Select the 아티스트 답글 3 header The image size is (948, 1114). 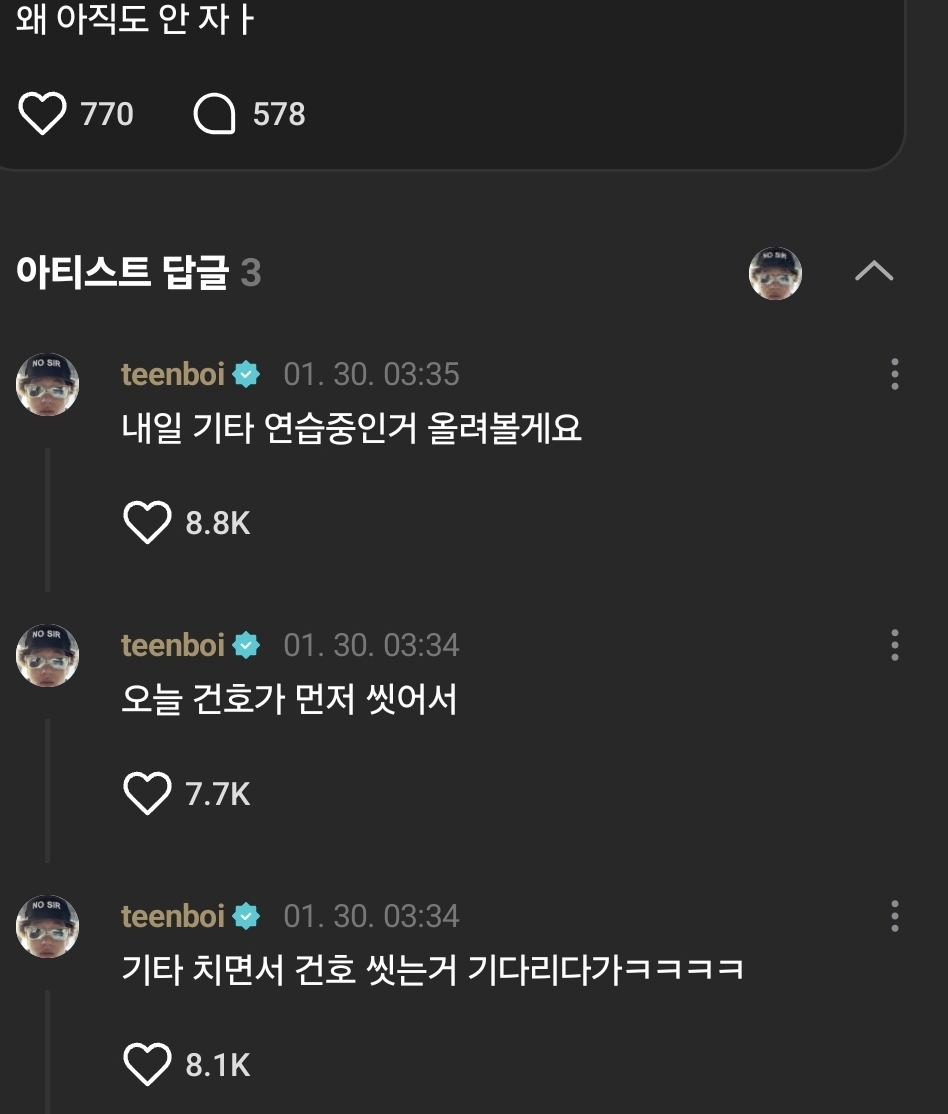coord(139,272)
